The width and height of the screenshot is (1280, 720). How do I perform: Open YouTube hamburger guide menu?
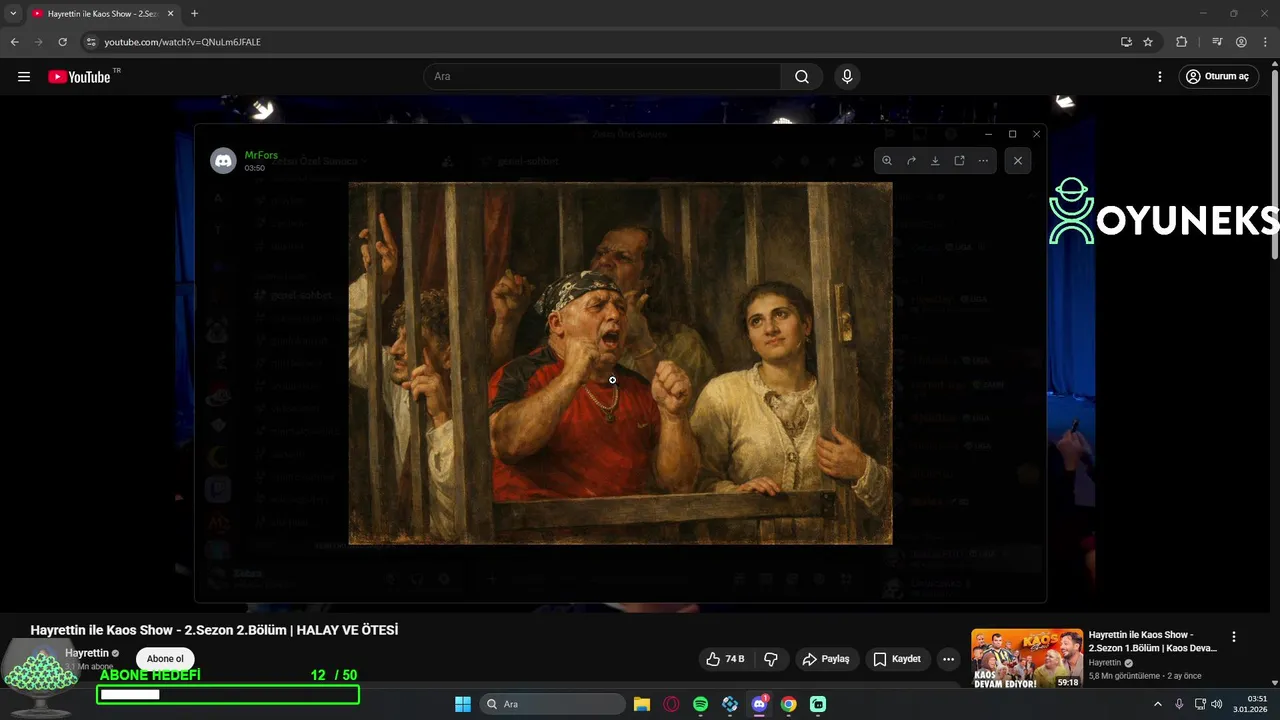24,77
